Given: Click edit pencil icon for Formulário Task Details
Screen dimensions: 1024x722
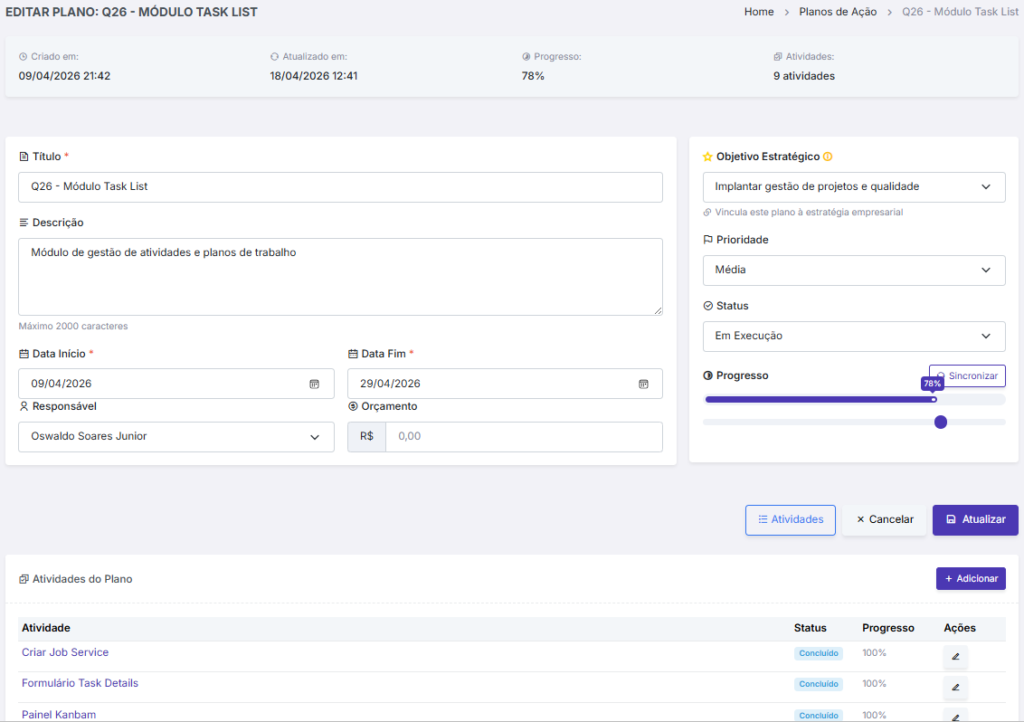Looking at the screenshot, I should 955,688.
